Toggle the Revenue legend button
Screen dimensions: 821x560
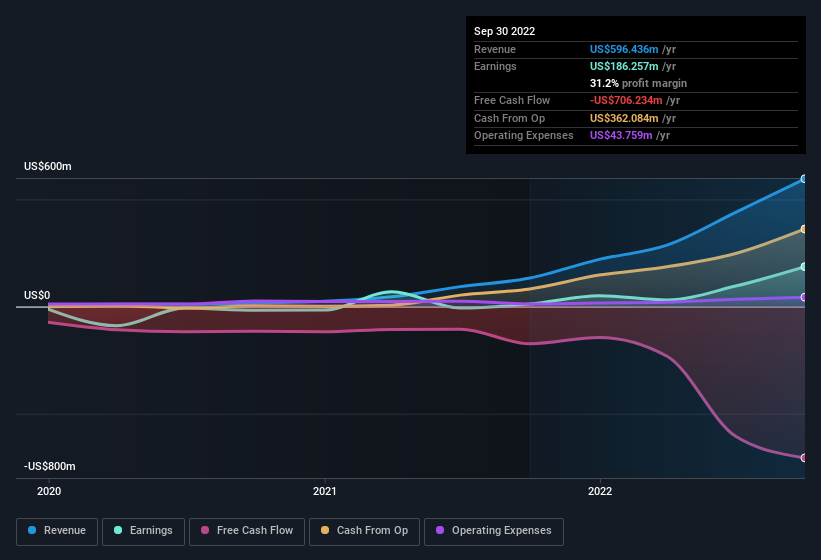pos(57,531)
